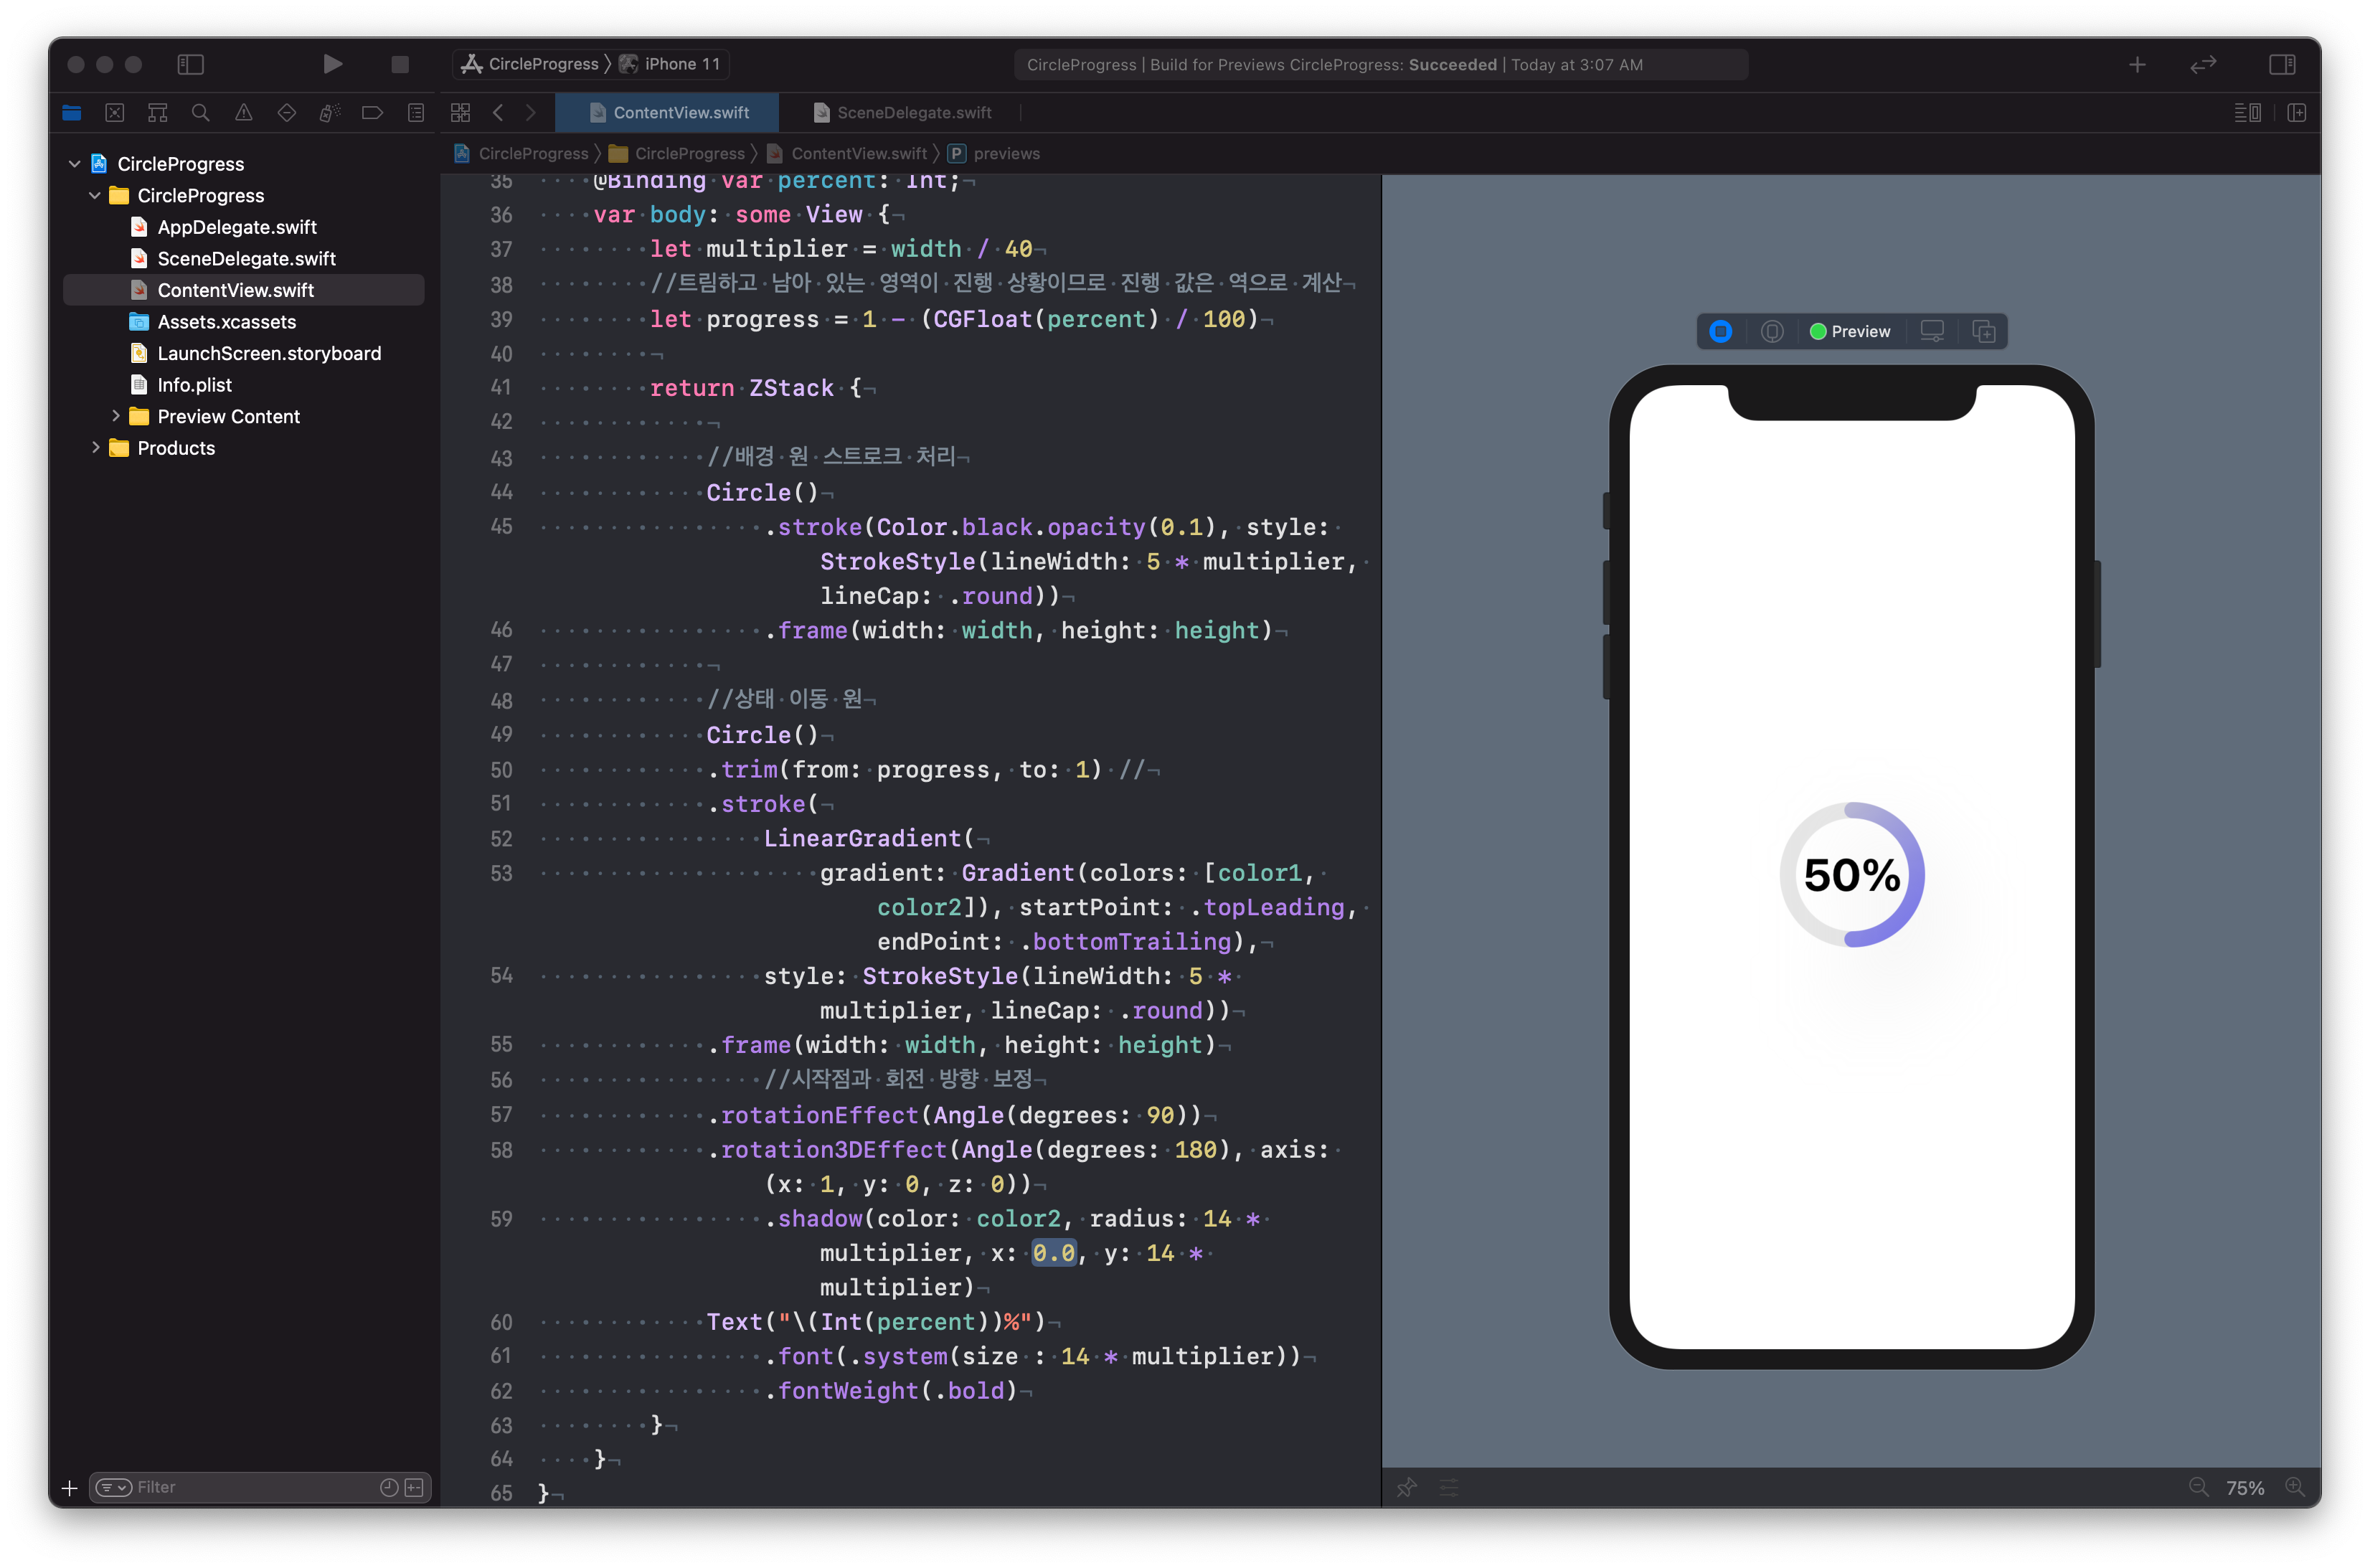The image size is (2370, 1568).
Task: Enable Live Preview mode button
Action: click(x=1720, y=331)
